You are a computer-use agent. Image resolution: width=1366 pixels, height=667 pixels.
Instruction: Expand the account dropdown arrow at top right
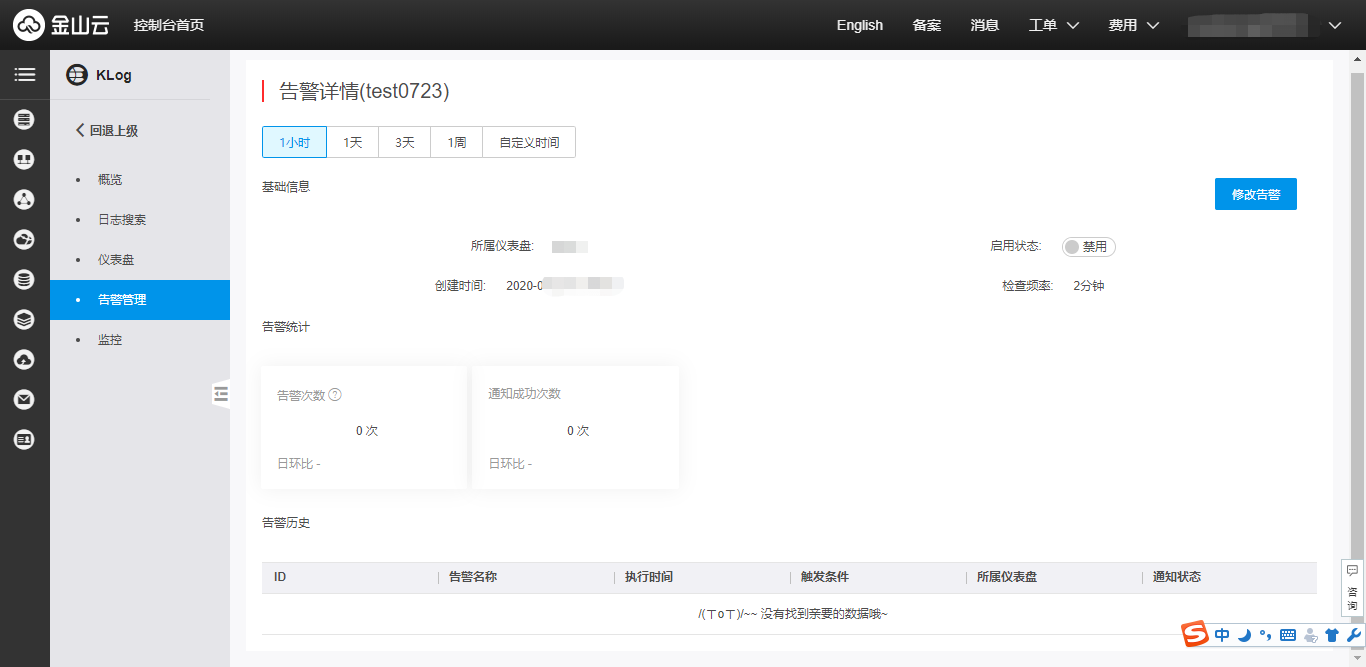[x=1334, y=25]
